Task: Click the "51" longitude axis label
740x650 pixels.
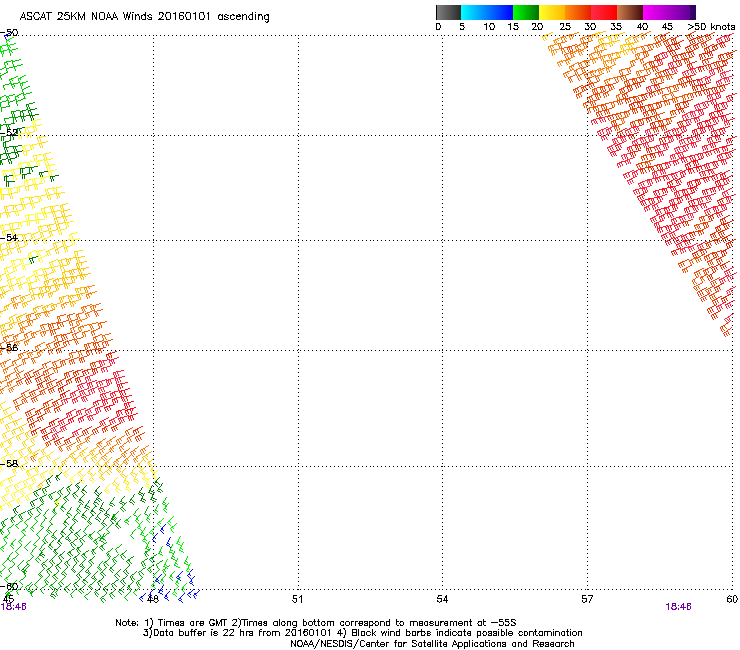Action: (x=297, y=599)
